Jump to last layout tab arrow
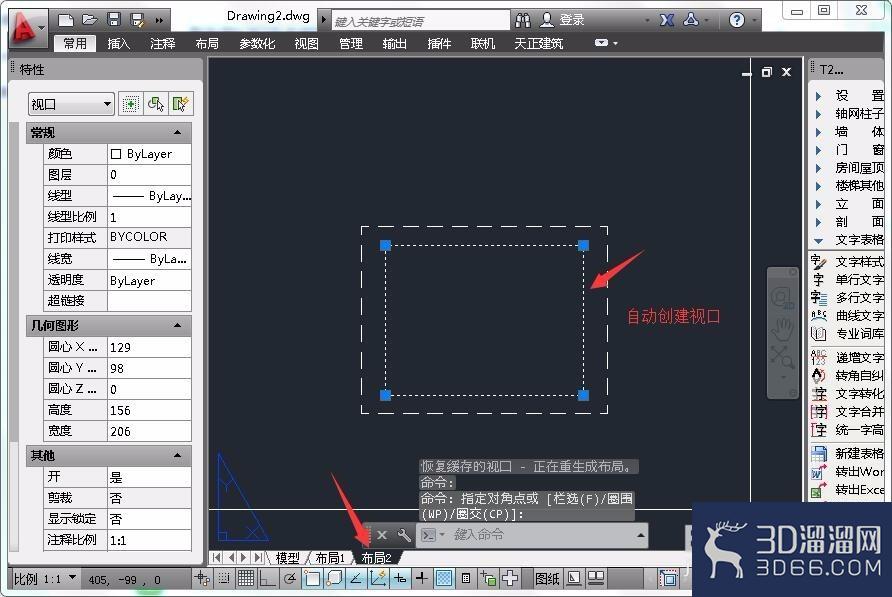892x597 pixels. pos(259,558)
